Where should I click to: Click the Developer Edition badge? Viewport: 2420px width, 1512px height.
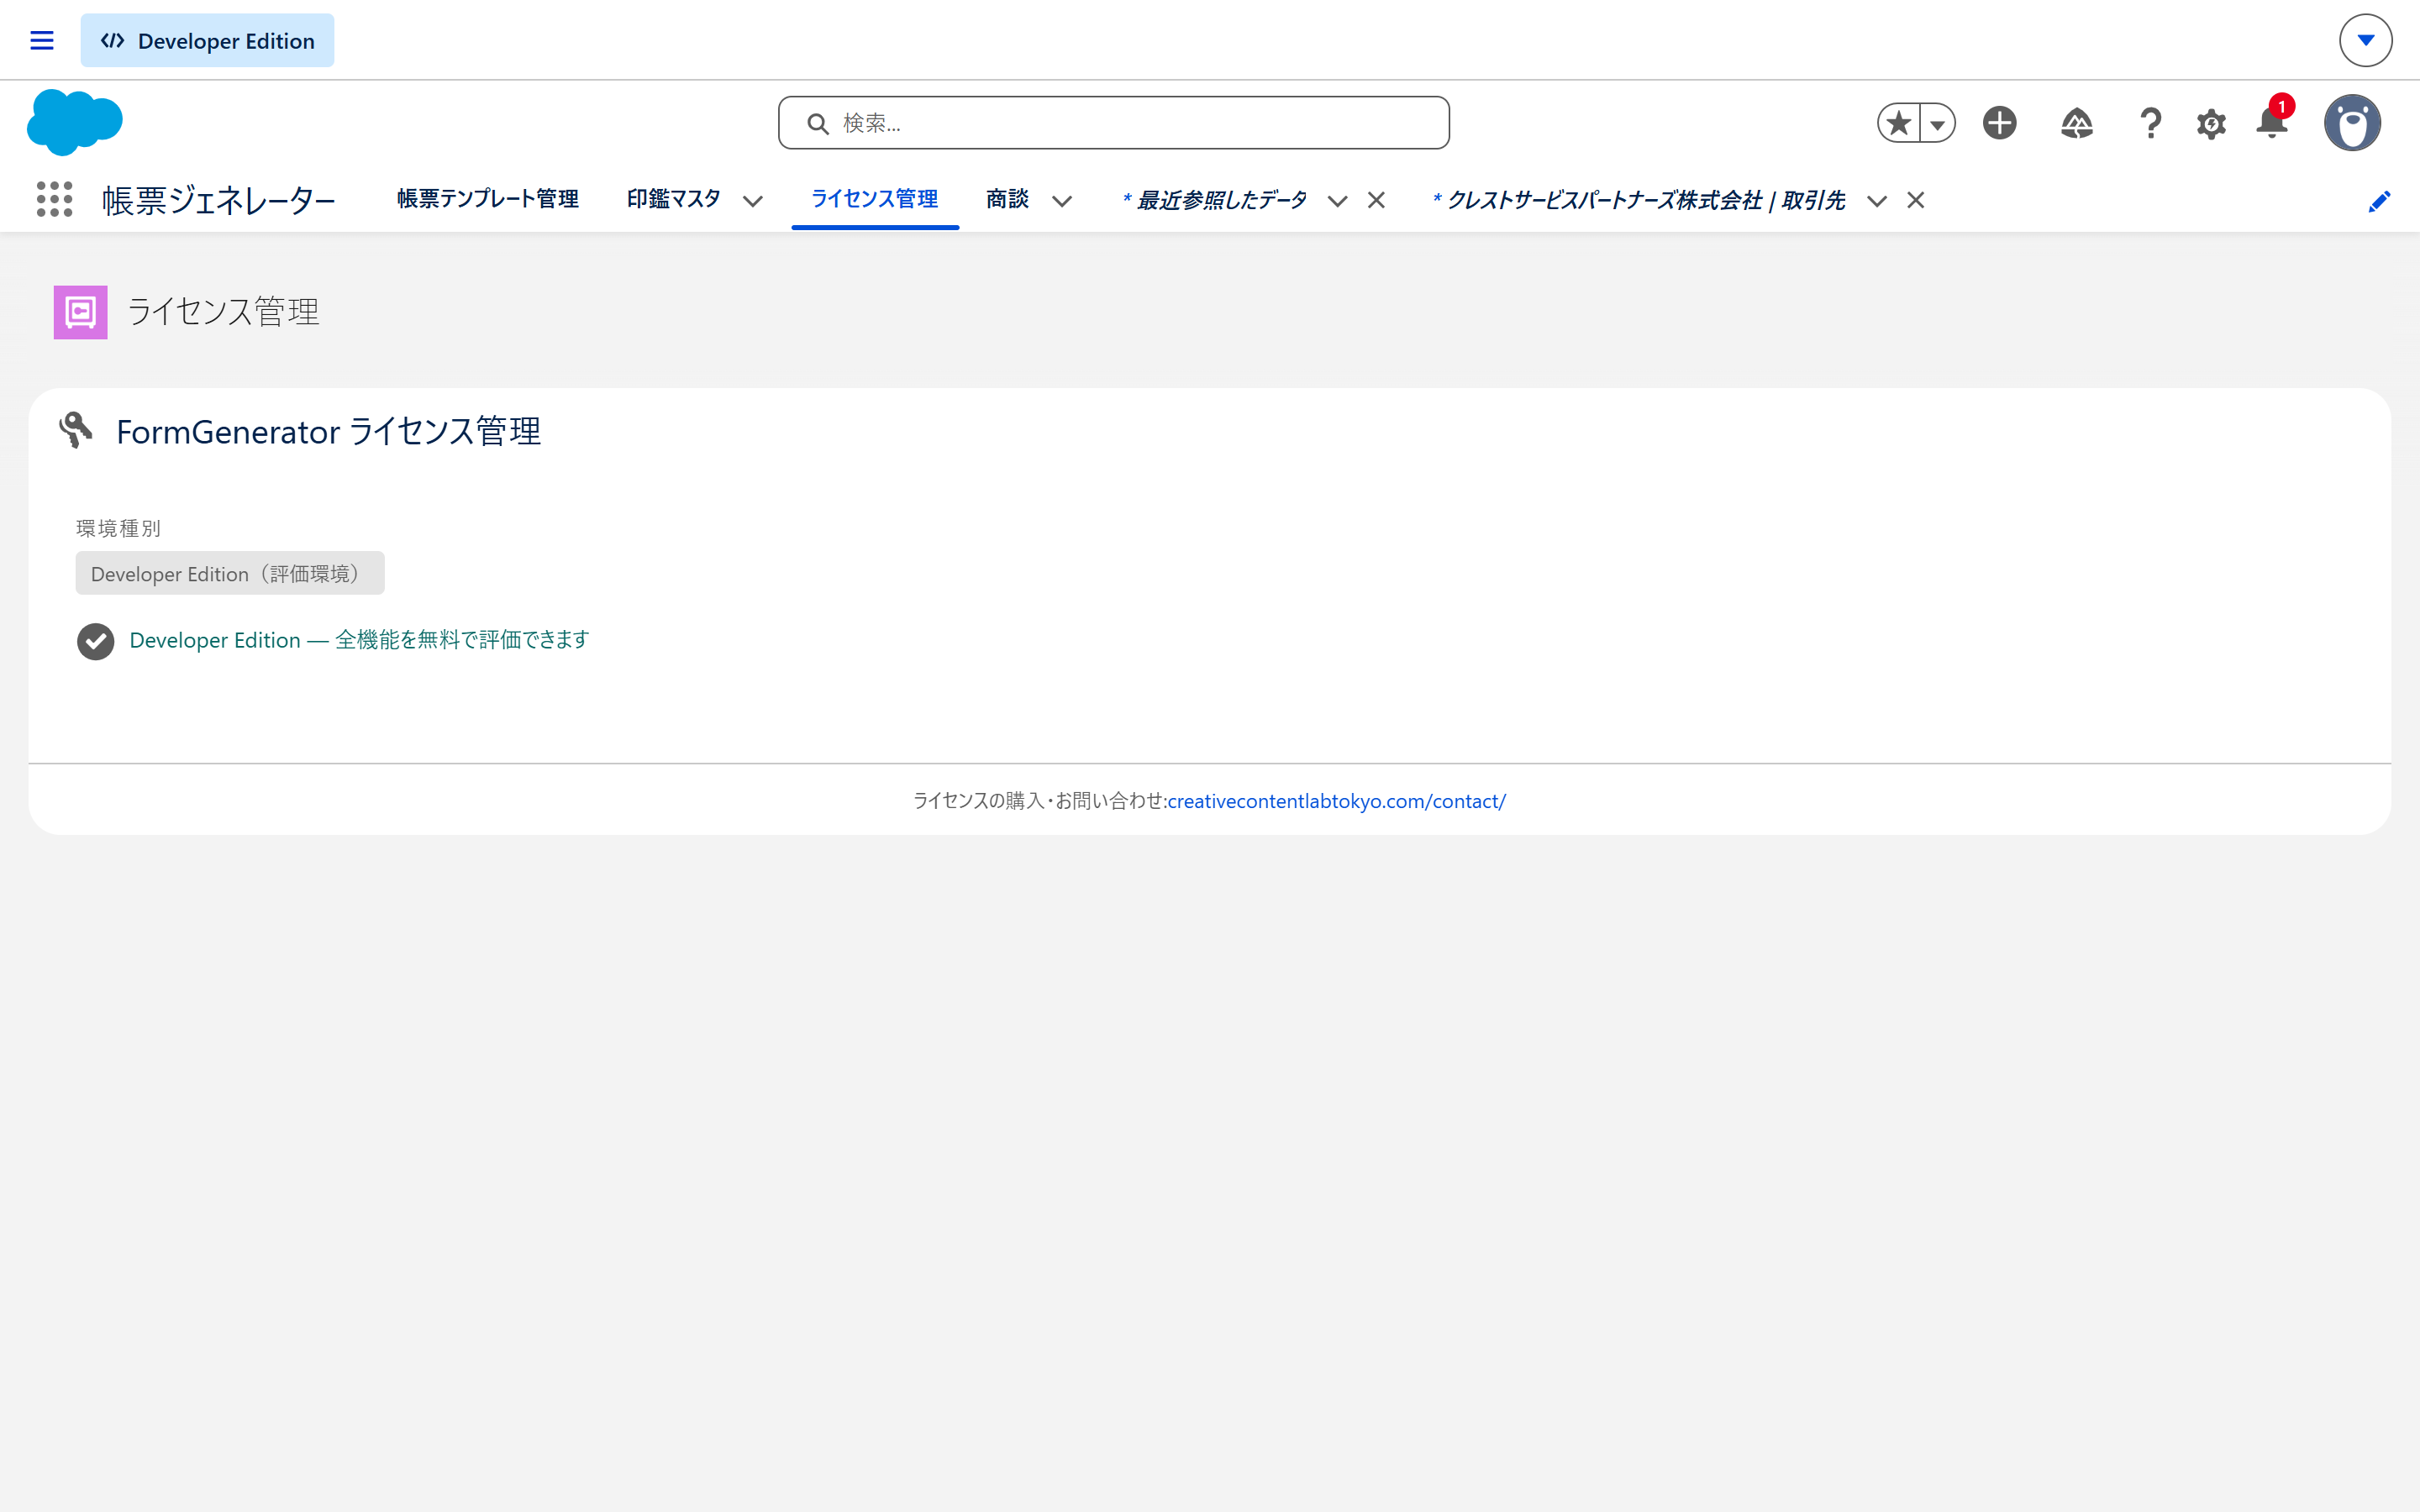click(x=207, y=41)
